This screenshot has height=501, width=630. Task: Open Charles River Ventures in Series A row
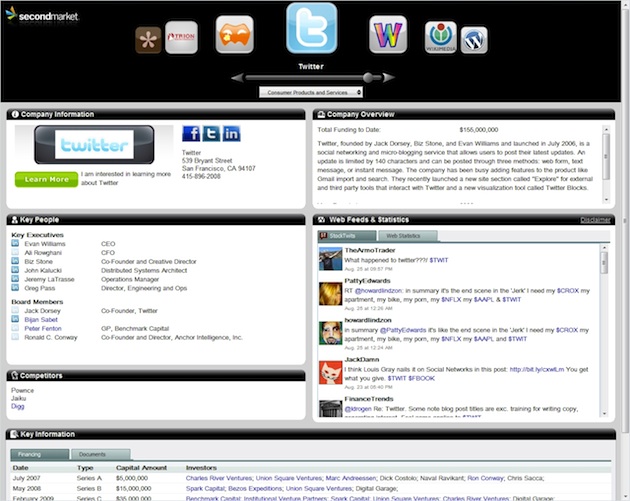[219, 478]
